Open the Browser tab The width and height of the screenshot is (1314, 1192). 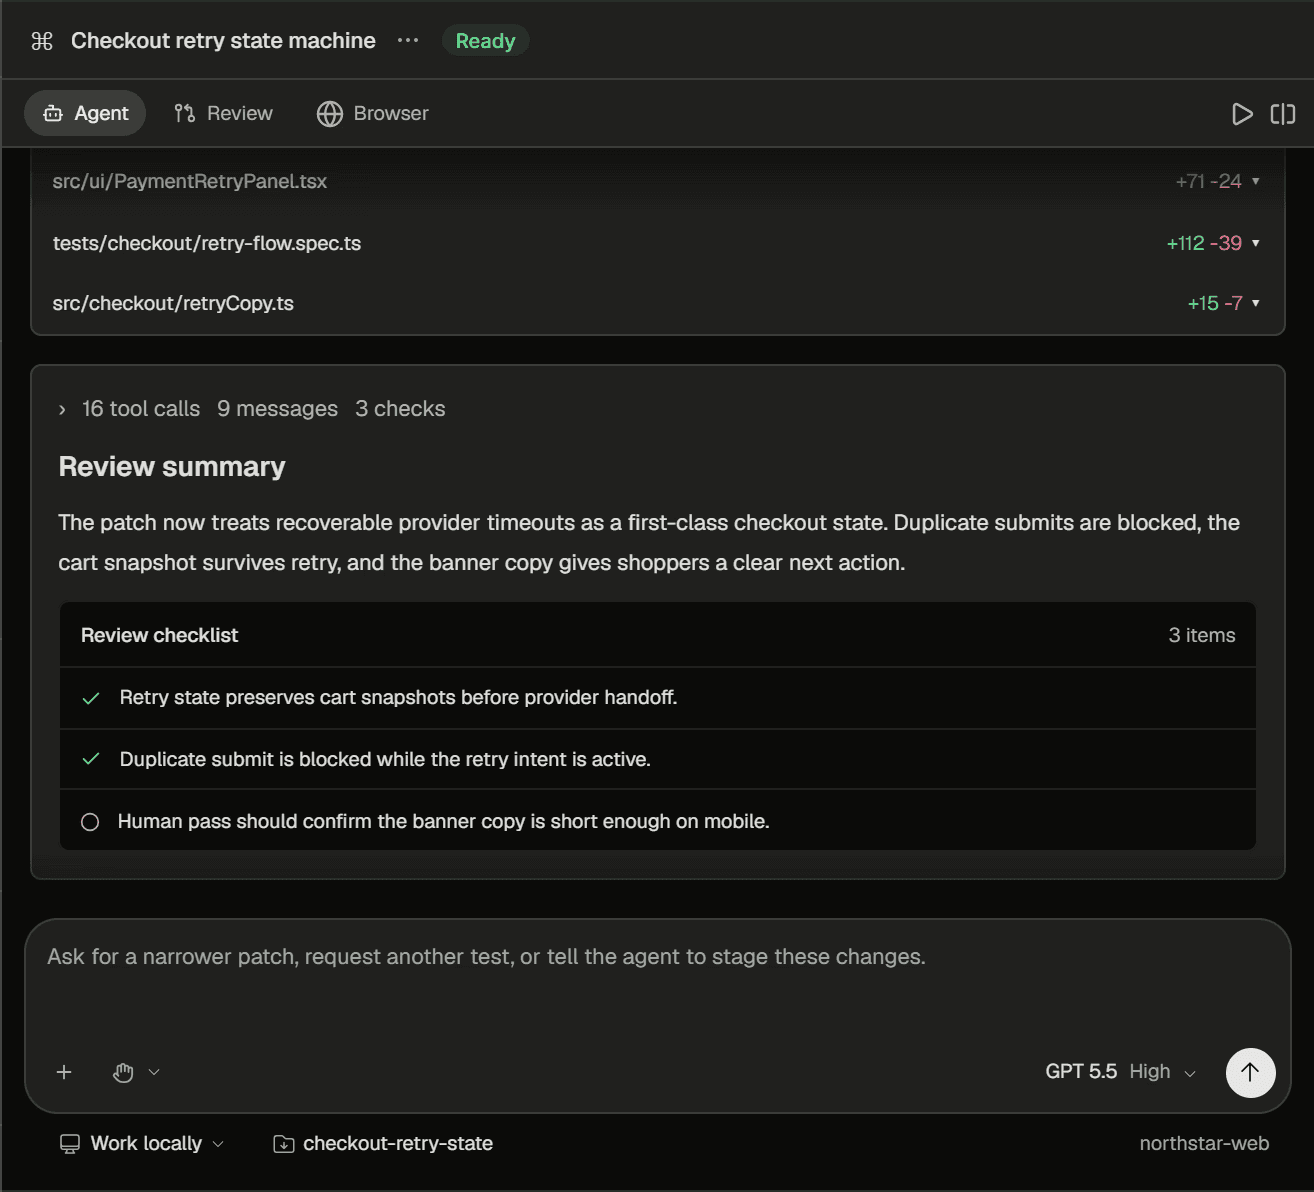(x=373, y=113)
